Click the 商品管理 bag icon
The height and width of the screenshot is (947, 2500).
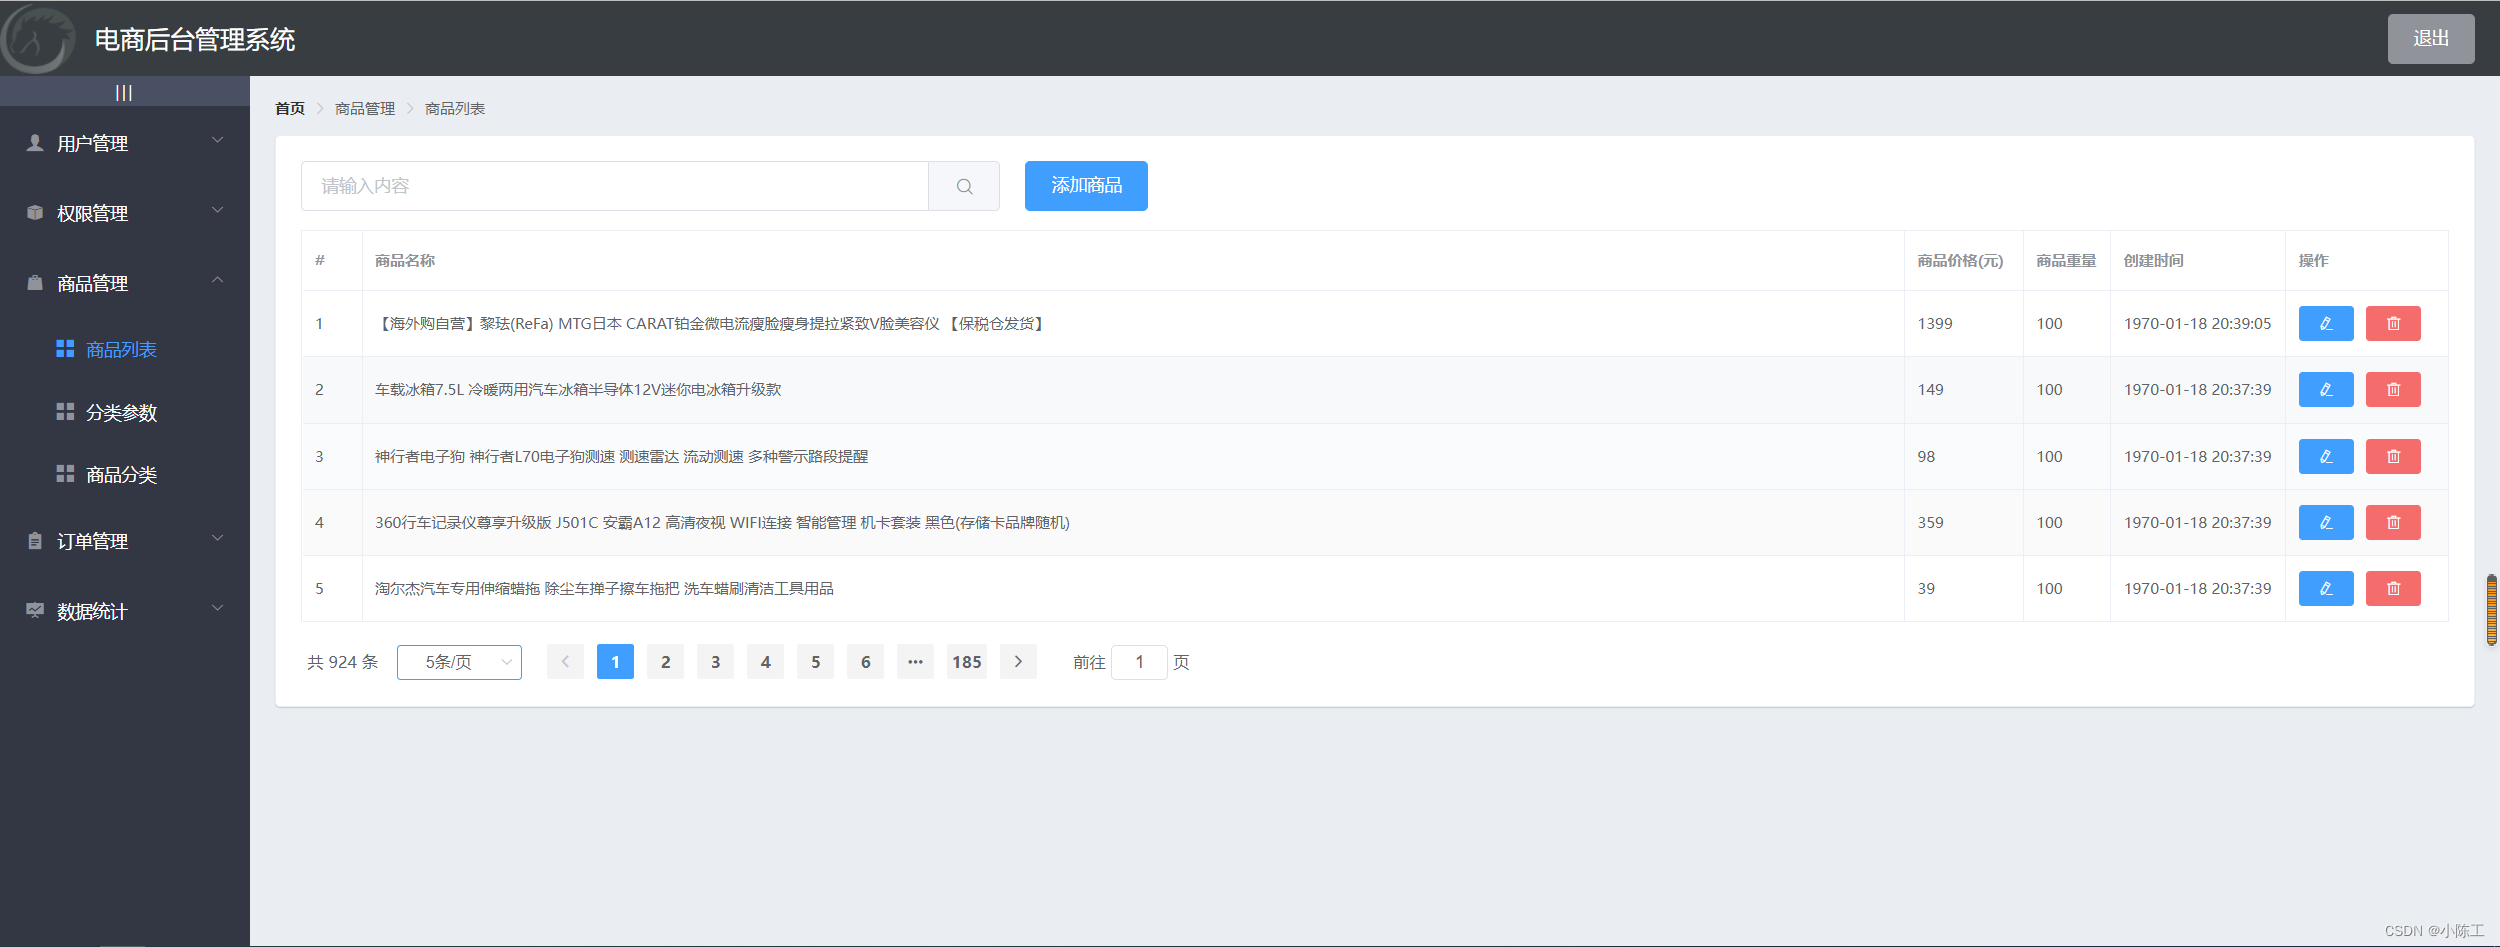pos(35,283)
